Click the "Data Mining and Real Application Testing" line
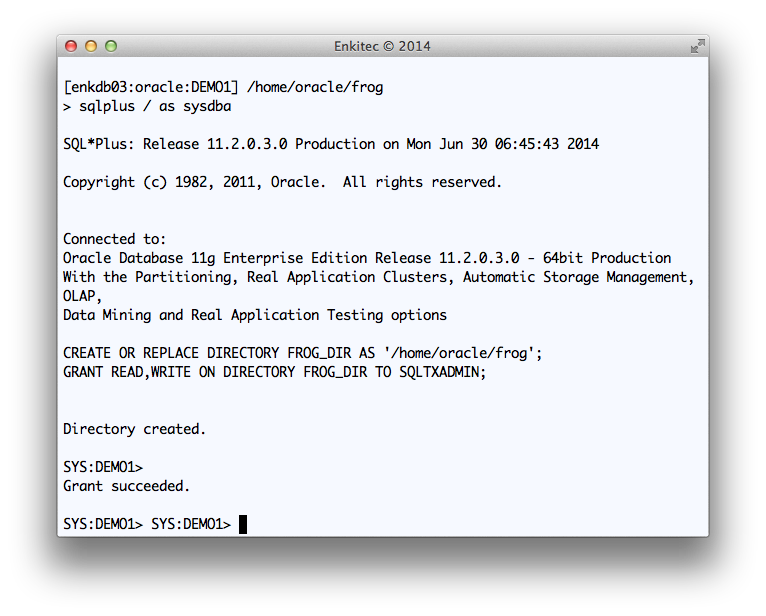 point(254,315)
